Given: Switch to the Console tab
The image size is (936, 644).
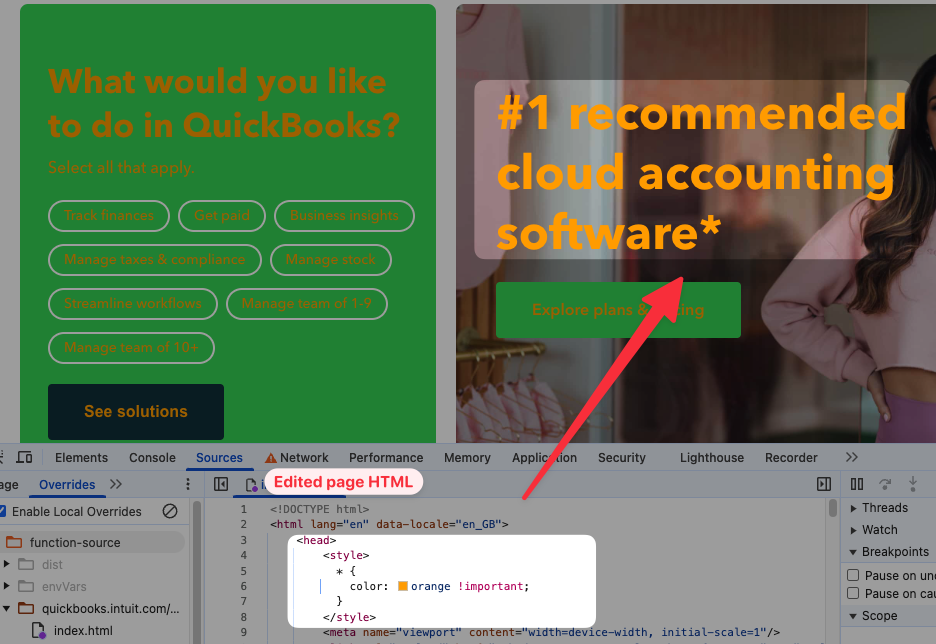Looking at the screenshot, I should (x=152, y=458).
